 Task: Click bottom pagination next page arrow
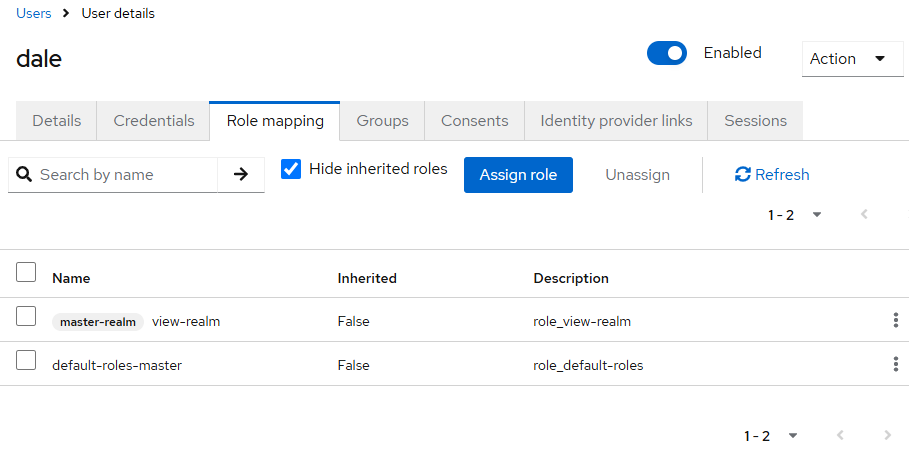pyautogui.click(x=887, y=435)
